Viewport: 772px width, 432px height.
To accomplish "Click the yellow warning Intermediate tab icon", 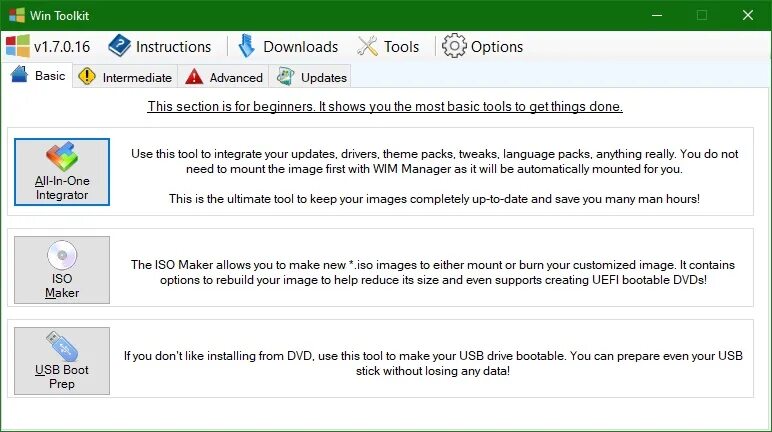I will tap(87, 76).
